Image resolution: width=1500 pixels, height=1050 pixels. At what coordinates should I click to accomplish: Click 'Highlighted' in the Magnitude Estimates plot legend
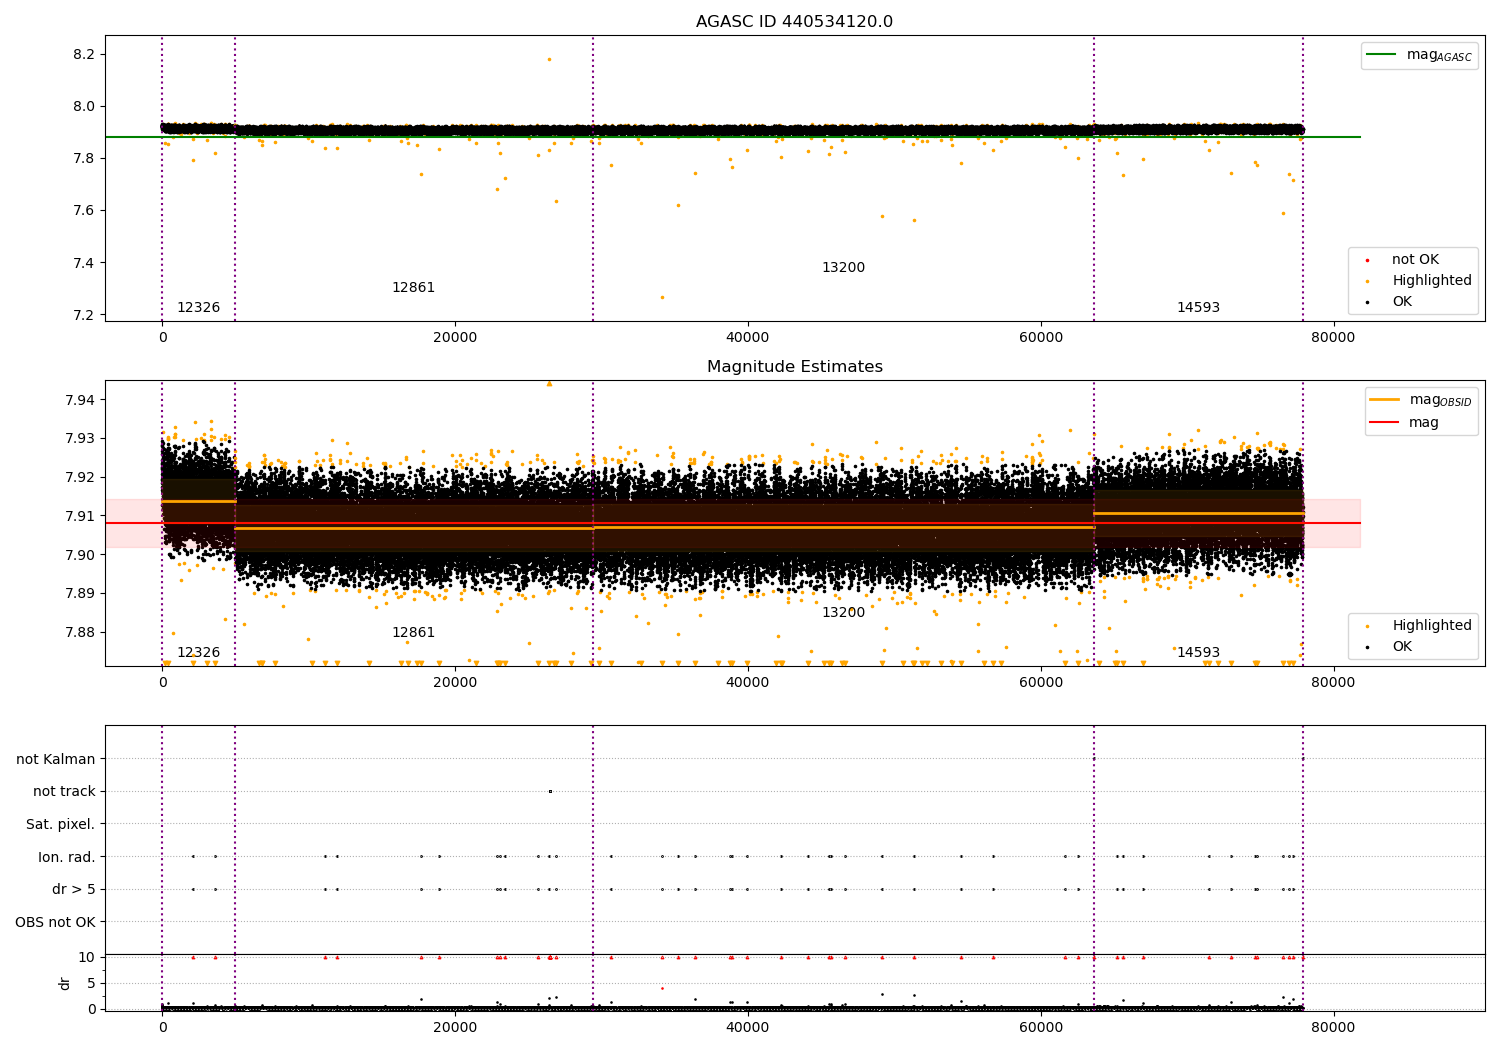pyautogui.click(x=1422, y=626)
